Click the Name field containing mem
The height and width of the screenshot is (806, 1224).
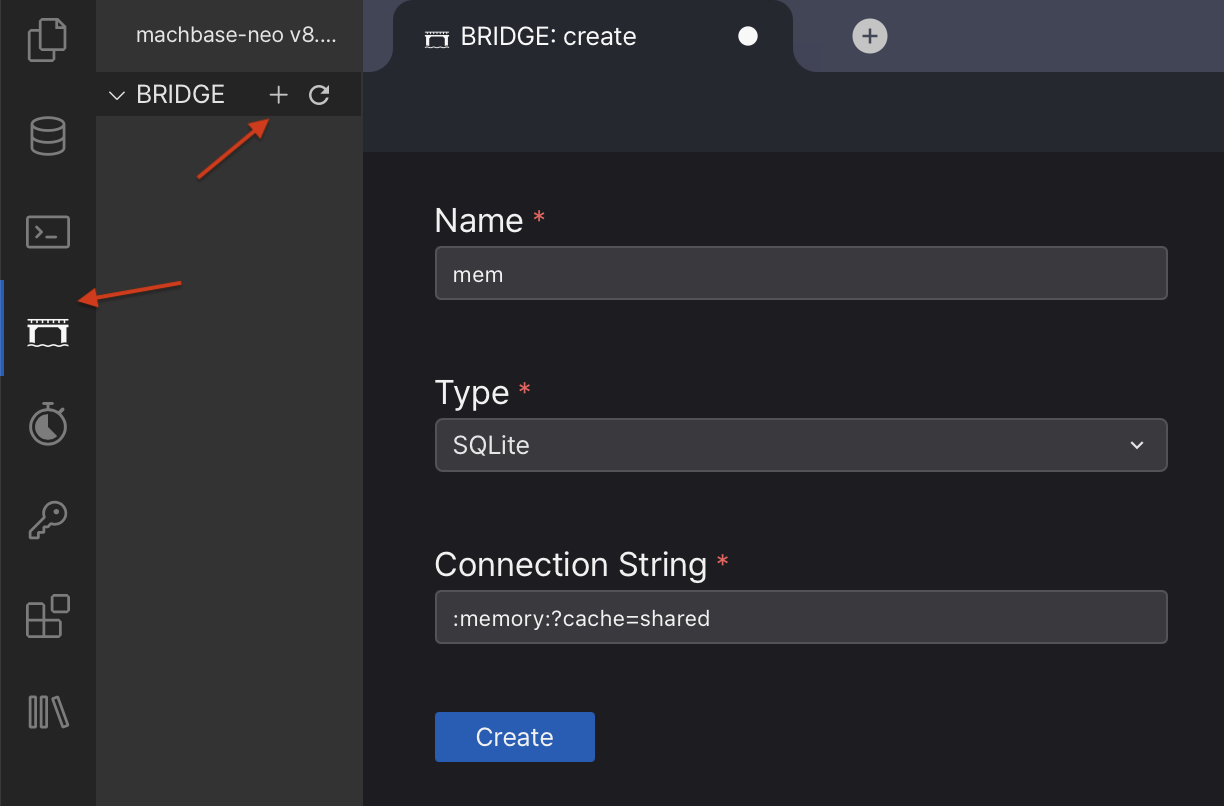(x=800, y=273)
